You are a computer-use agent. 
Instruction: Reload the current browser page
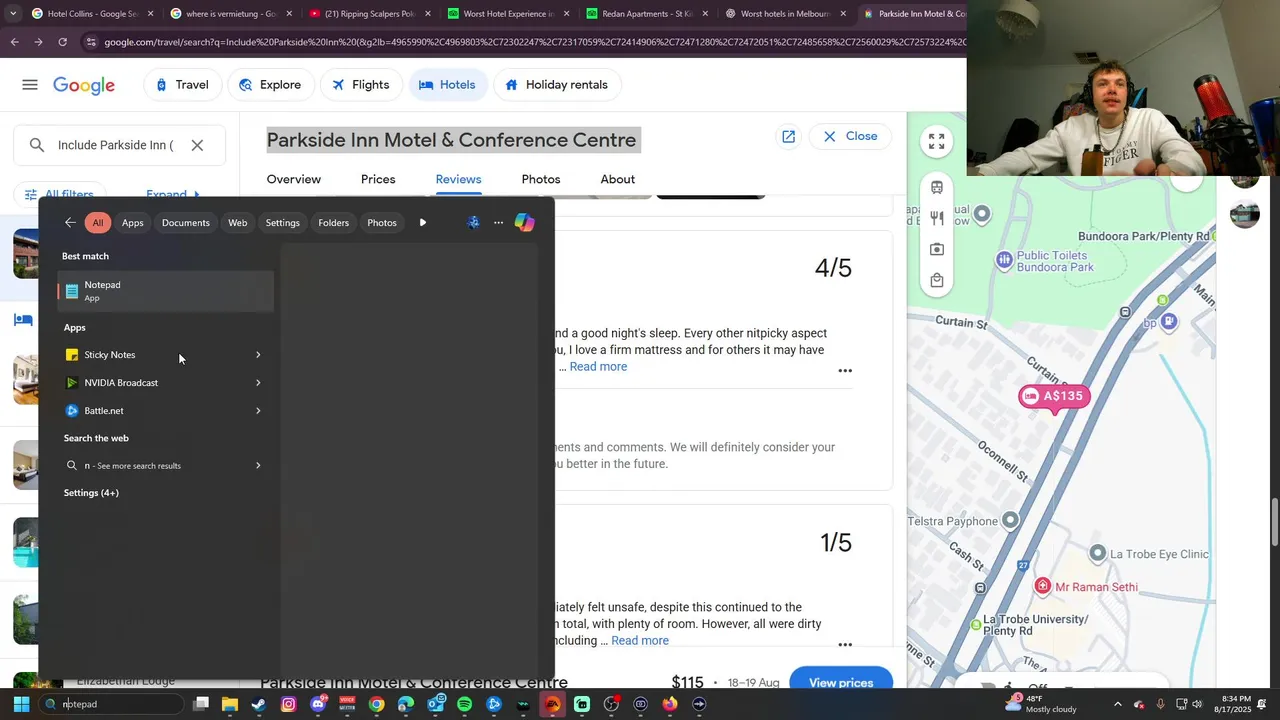click(x=62, y=42)
